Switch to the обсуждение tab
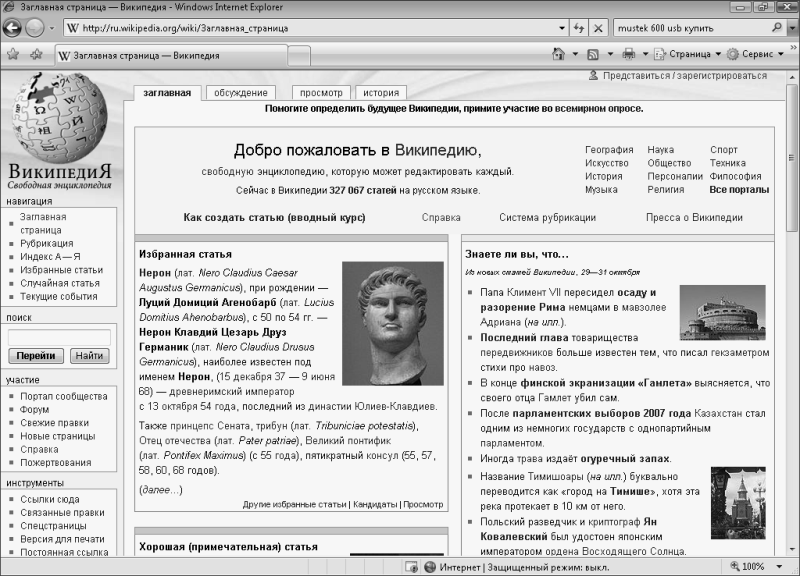 pyautogui.click(x=240, y=93)
